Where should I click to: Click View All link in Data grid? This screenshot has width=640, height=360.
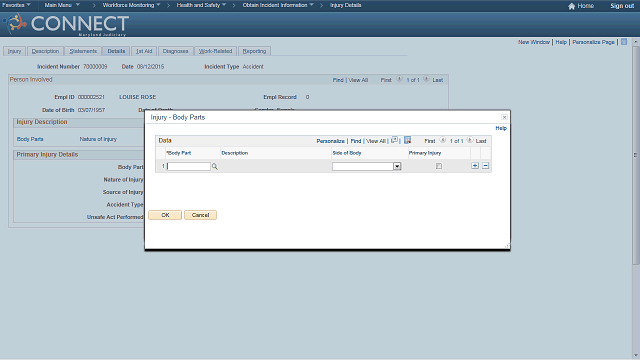click(376, 141)
